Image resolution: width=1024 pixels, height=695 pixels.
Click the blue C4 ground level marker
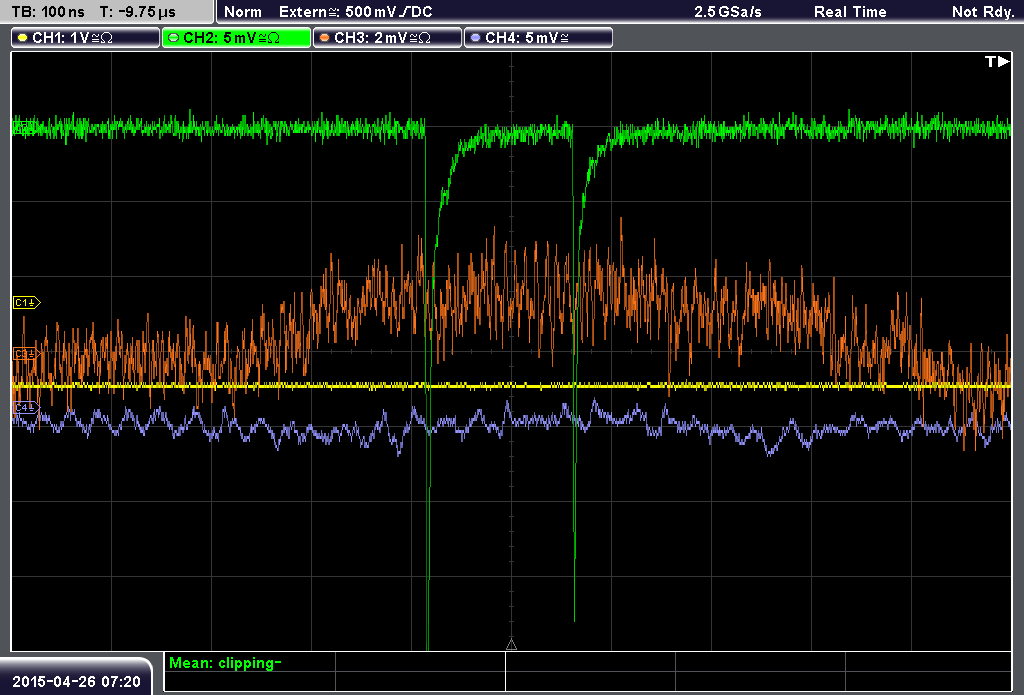coord(26,408)
